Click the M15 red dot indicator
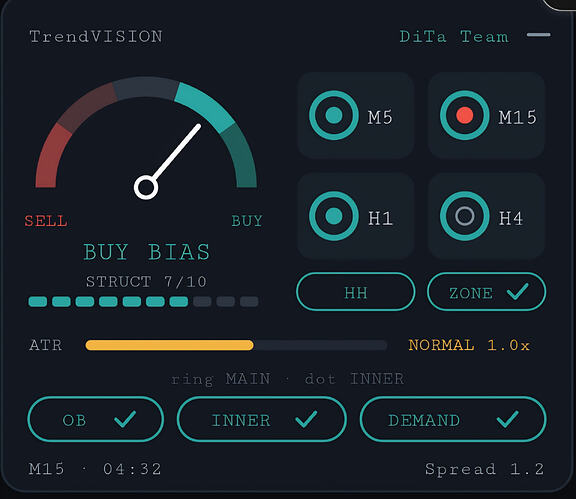 [465, 115]
